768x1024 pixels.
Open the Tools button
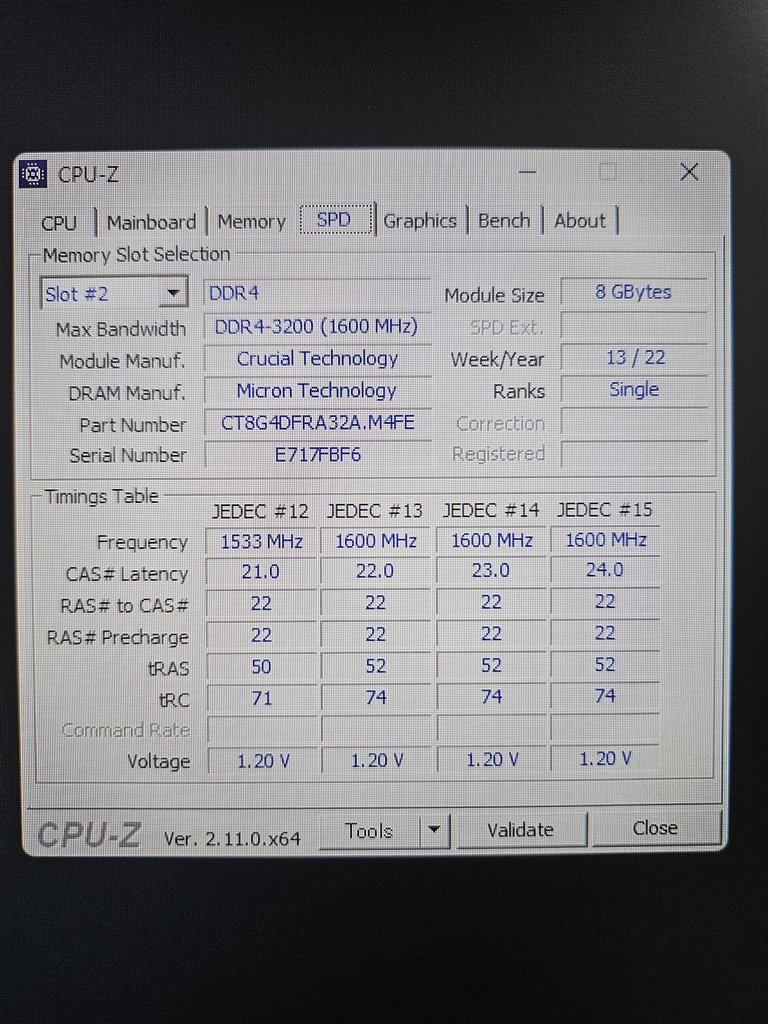pyautogui.click(x=369, y=831)
